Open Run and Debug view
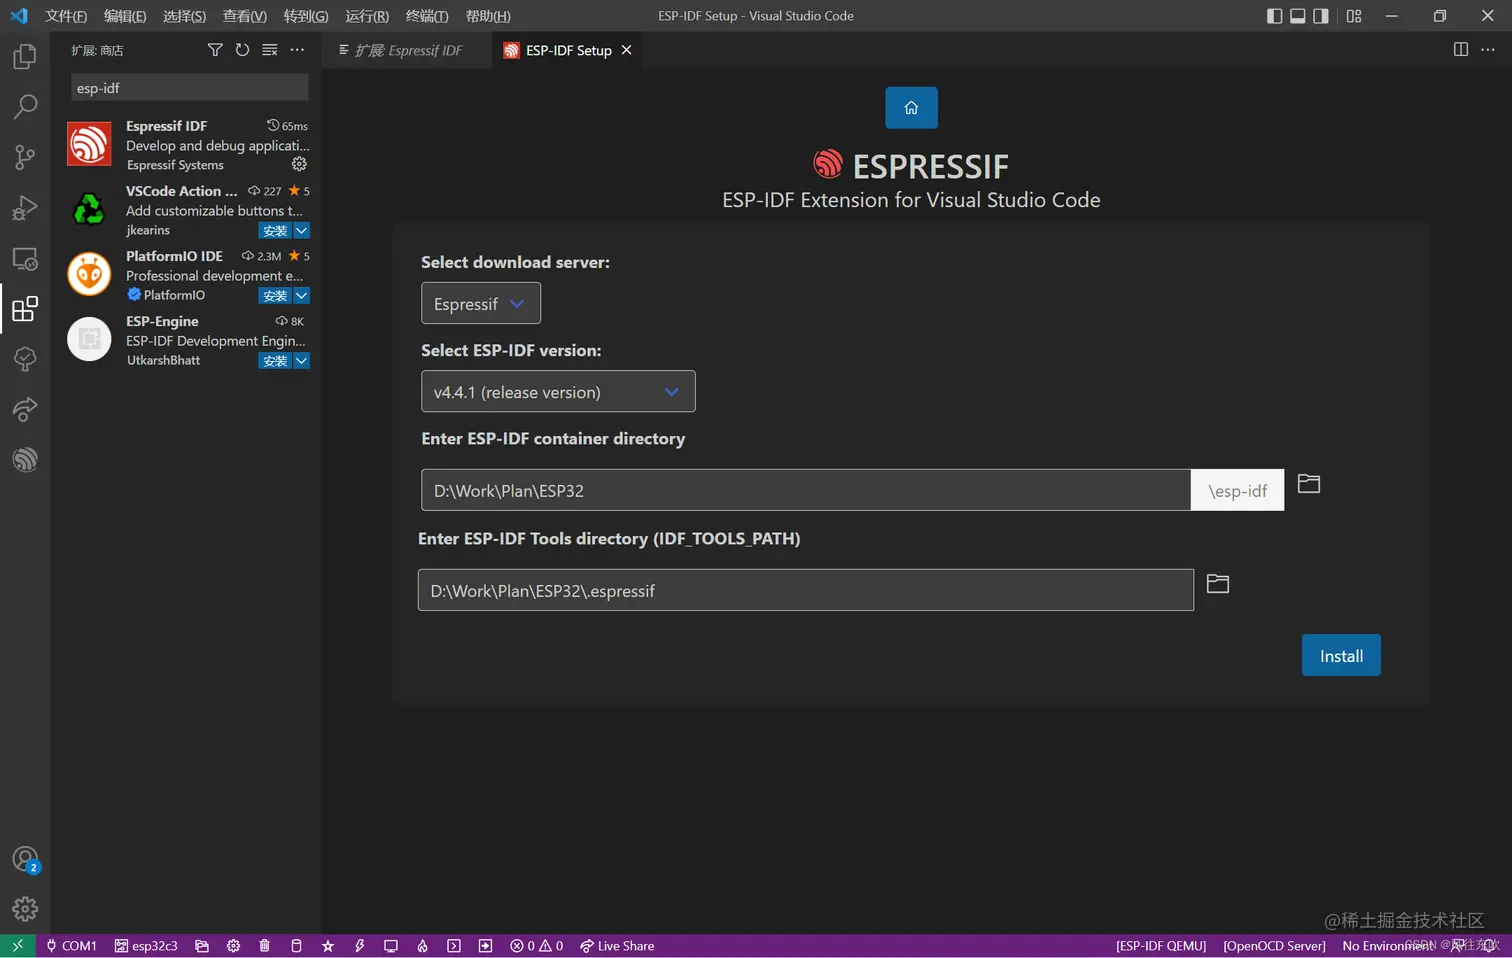 click(25, 208)
